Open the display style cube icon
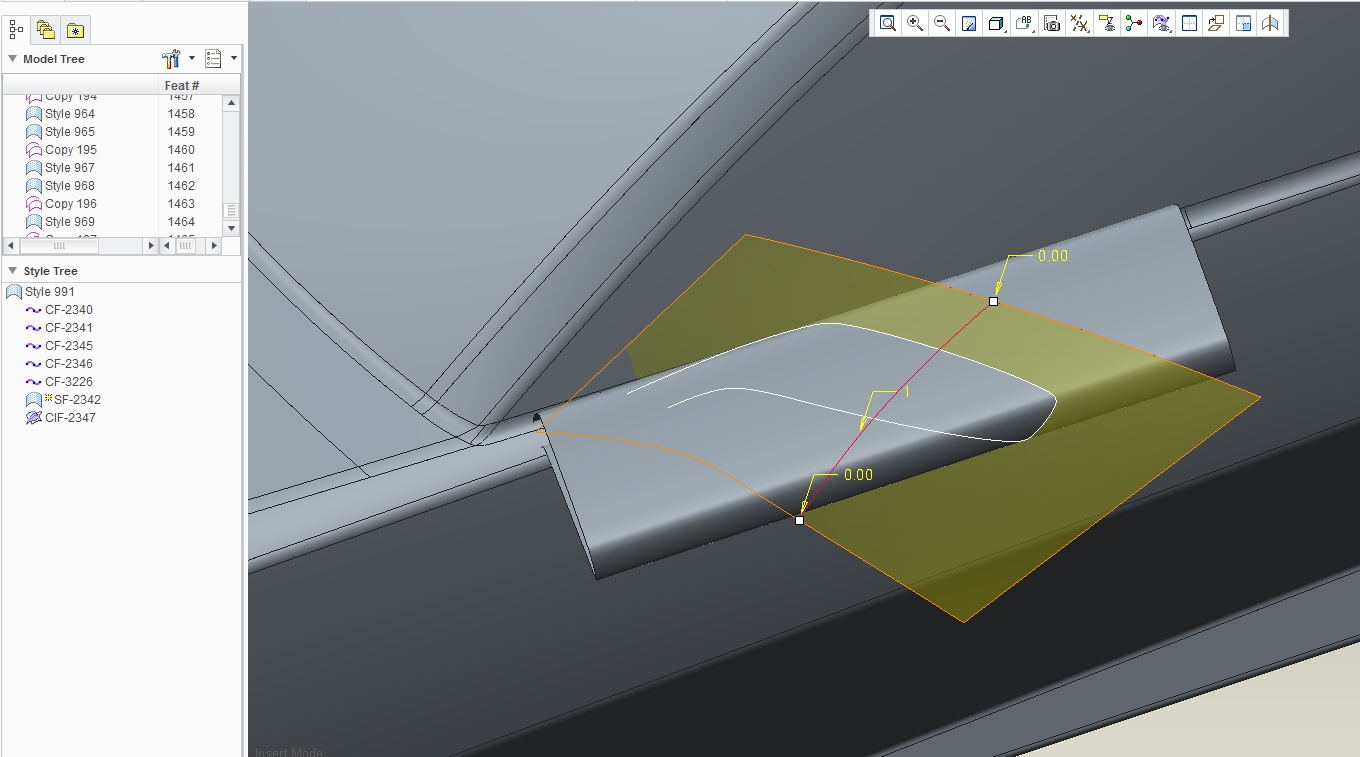The width and height of the screenshot is (1360, 757). (x=996, y=24)
